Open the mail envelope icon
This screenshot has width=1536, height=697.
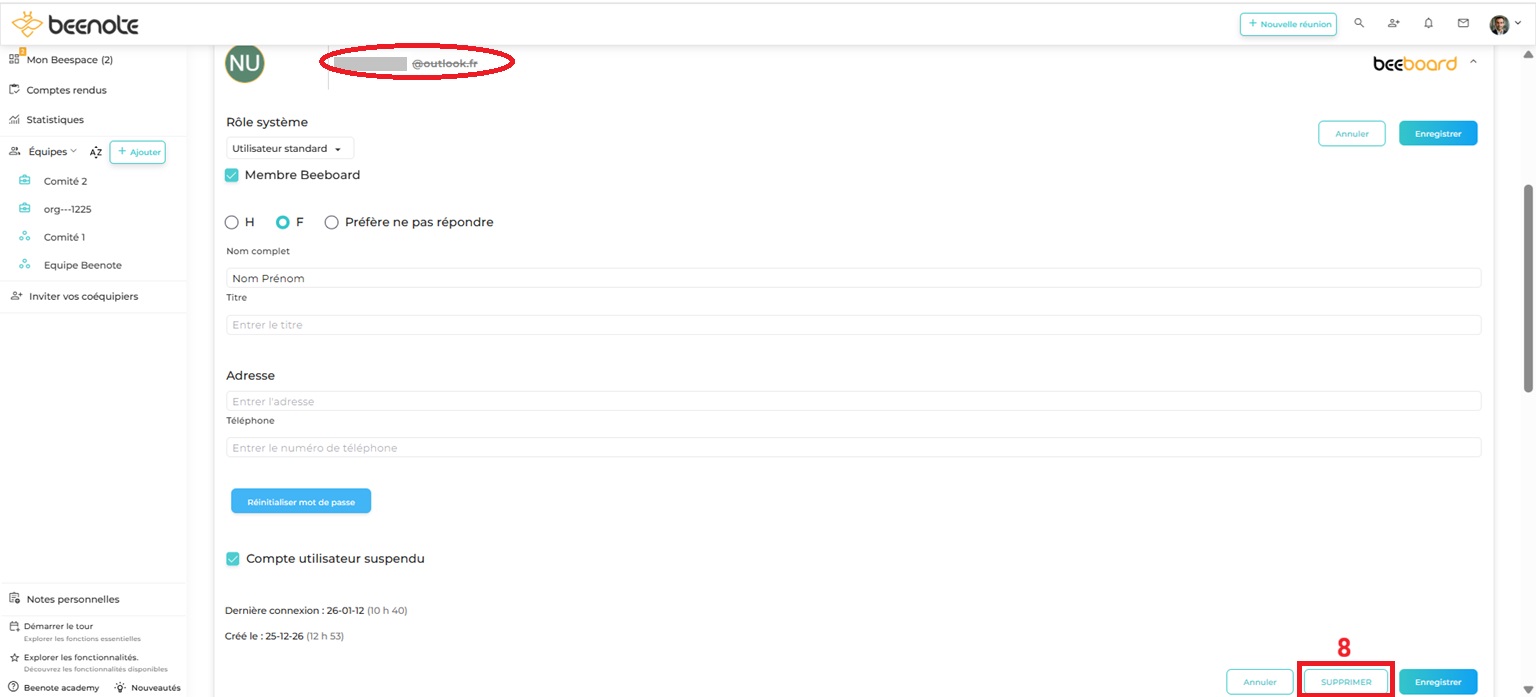pos(1463,23)
